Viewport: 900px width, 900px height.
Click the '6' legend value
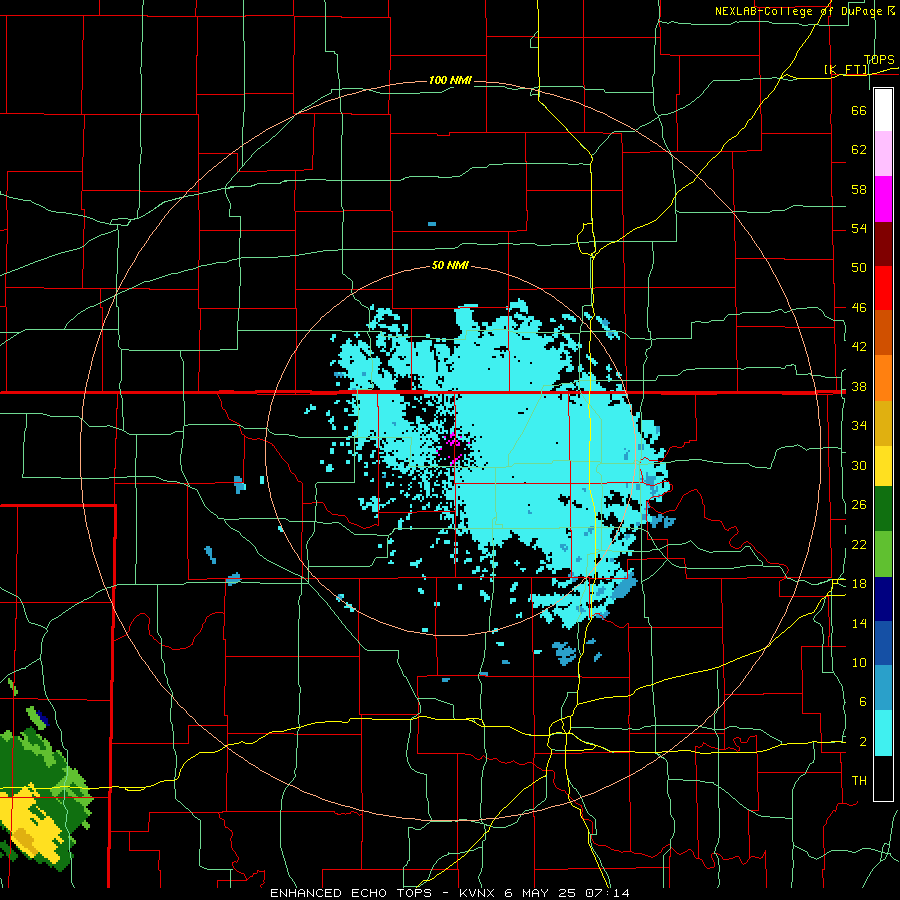pos(862,701)
